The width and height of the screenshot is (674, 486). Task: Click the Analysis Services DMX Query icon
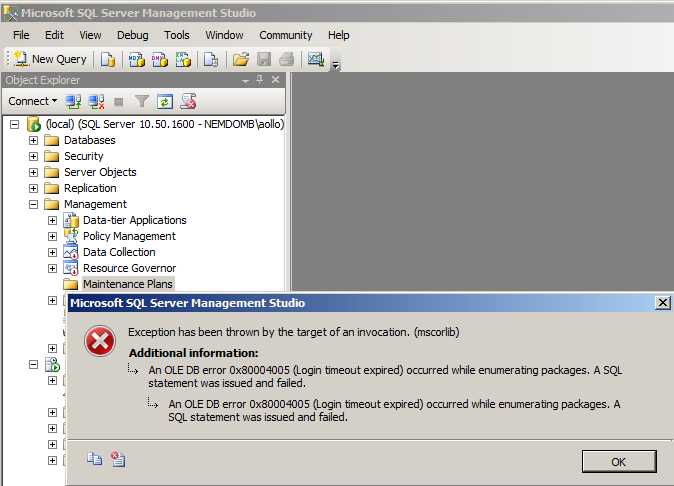click(160, 59)
